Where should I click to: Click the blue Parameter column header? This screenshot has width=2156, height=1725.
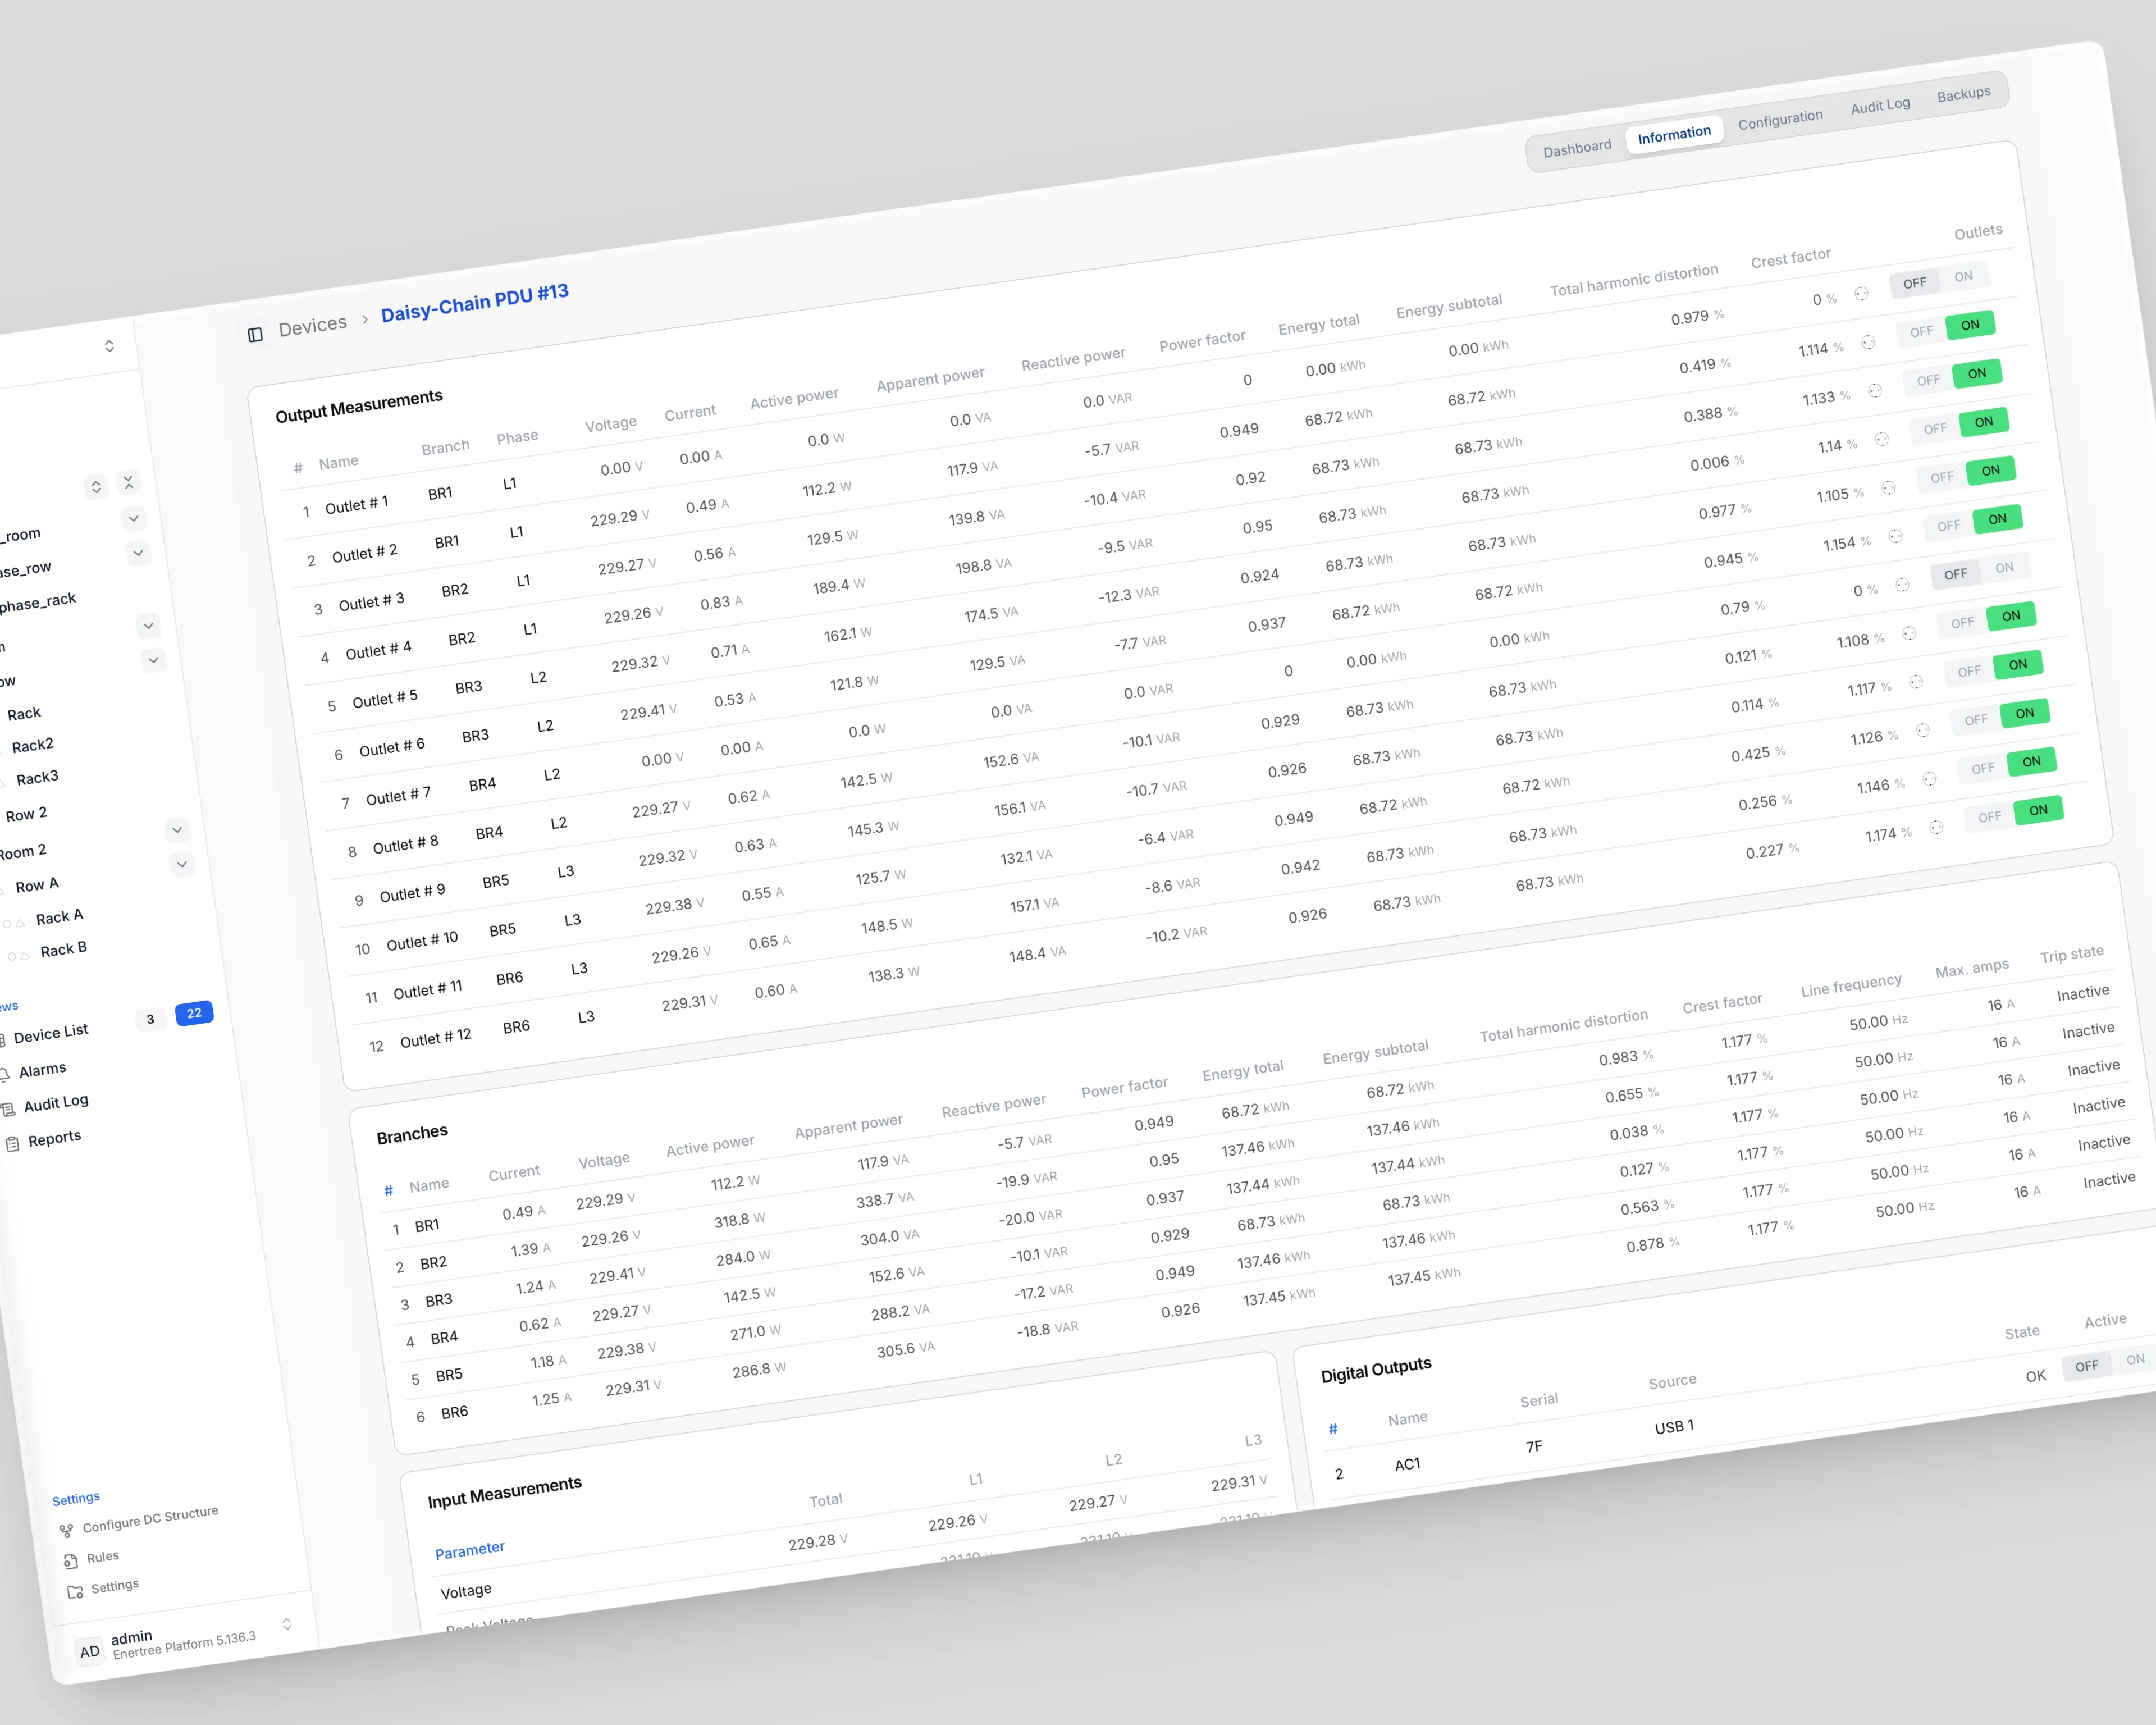[x=470, y=1550]
